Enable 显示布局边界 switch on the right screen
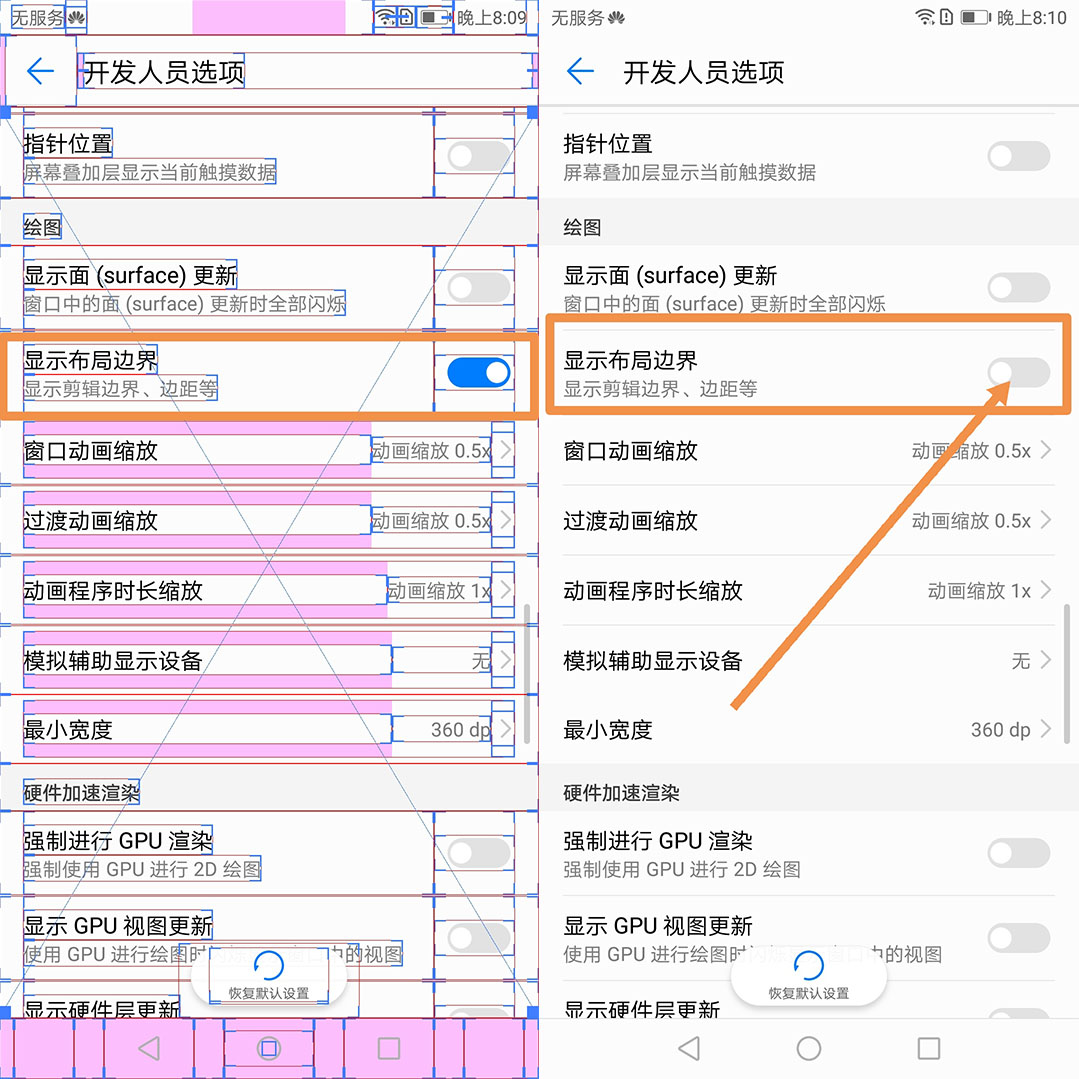The height and width of the screenshot is (1079, 1079). [x=1018, y=373]
